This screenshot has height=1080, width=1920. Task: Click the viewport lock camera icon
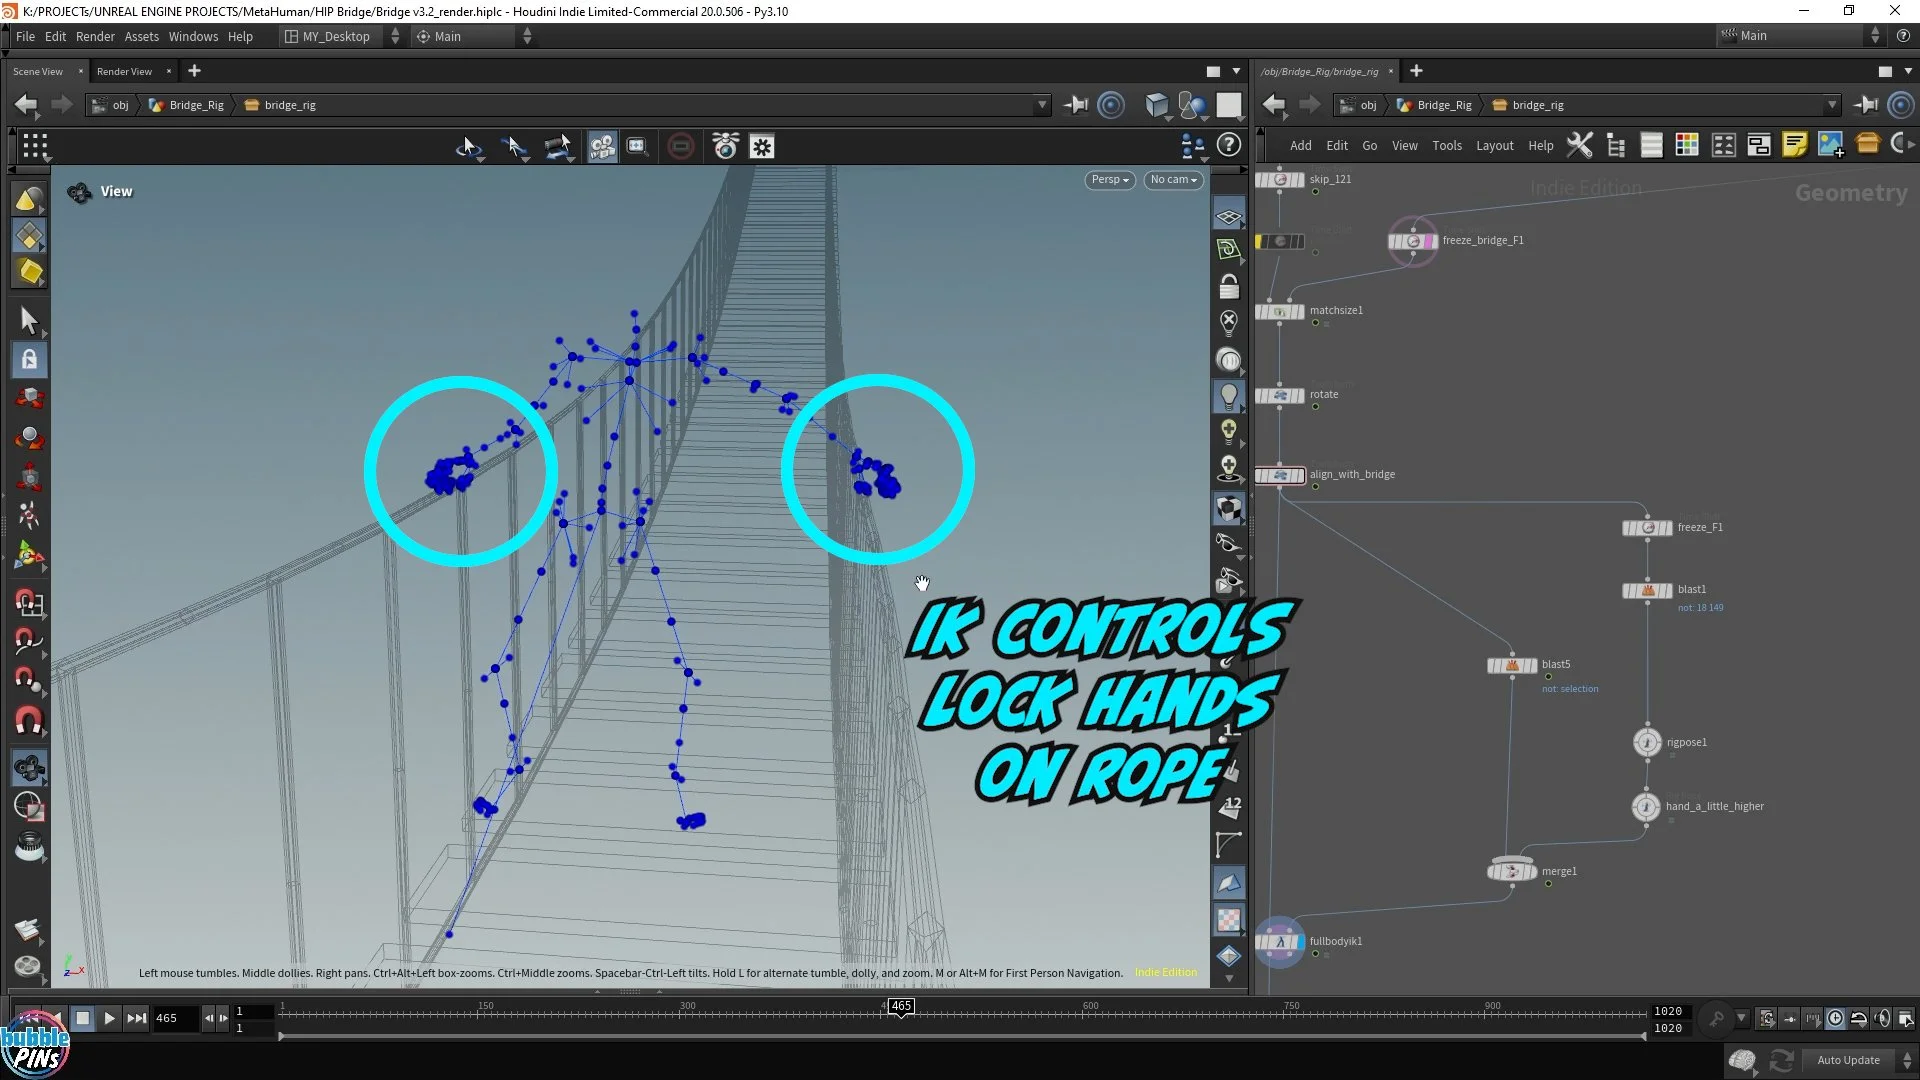coord(1229,288)
